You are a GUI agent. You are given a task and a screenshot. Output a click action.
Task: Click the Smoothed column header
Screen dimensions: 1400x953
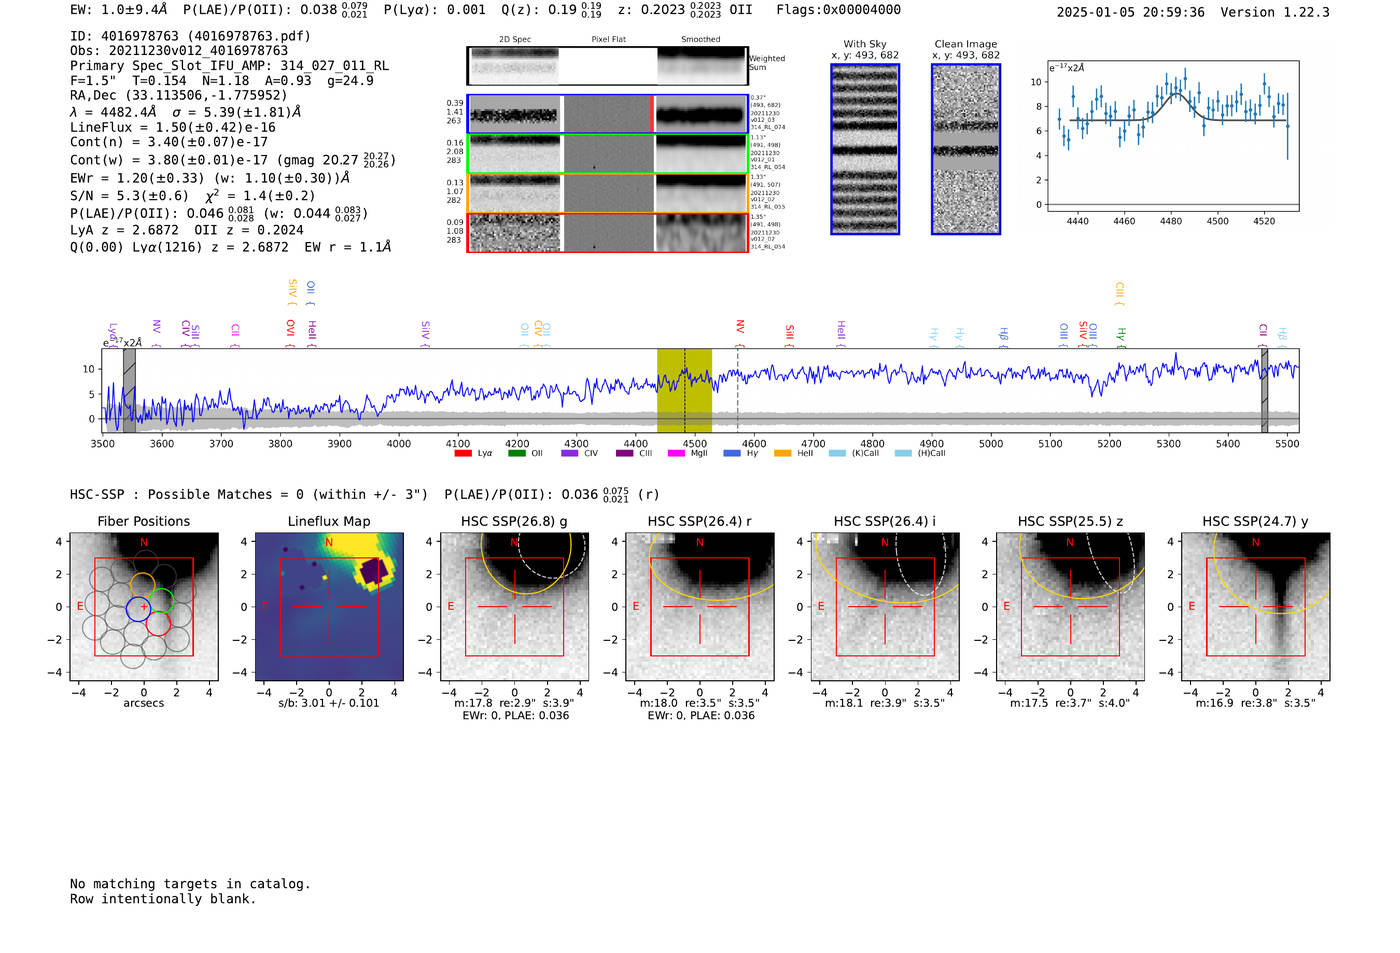click(701, 40)
